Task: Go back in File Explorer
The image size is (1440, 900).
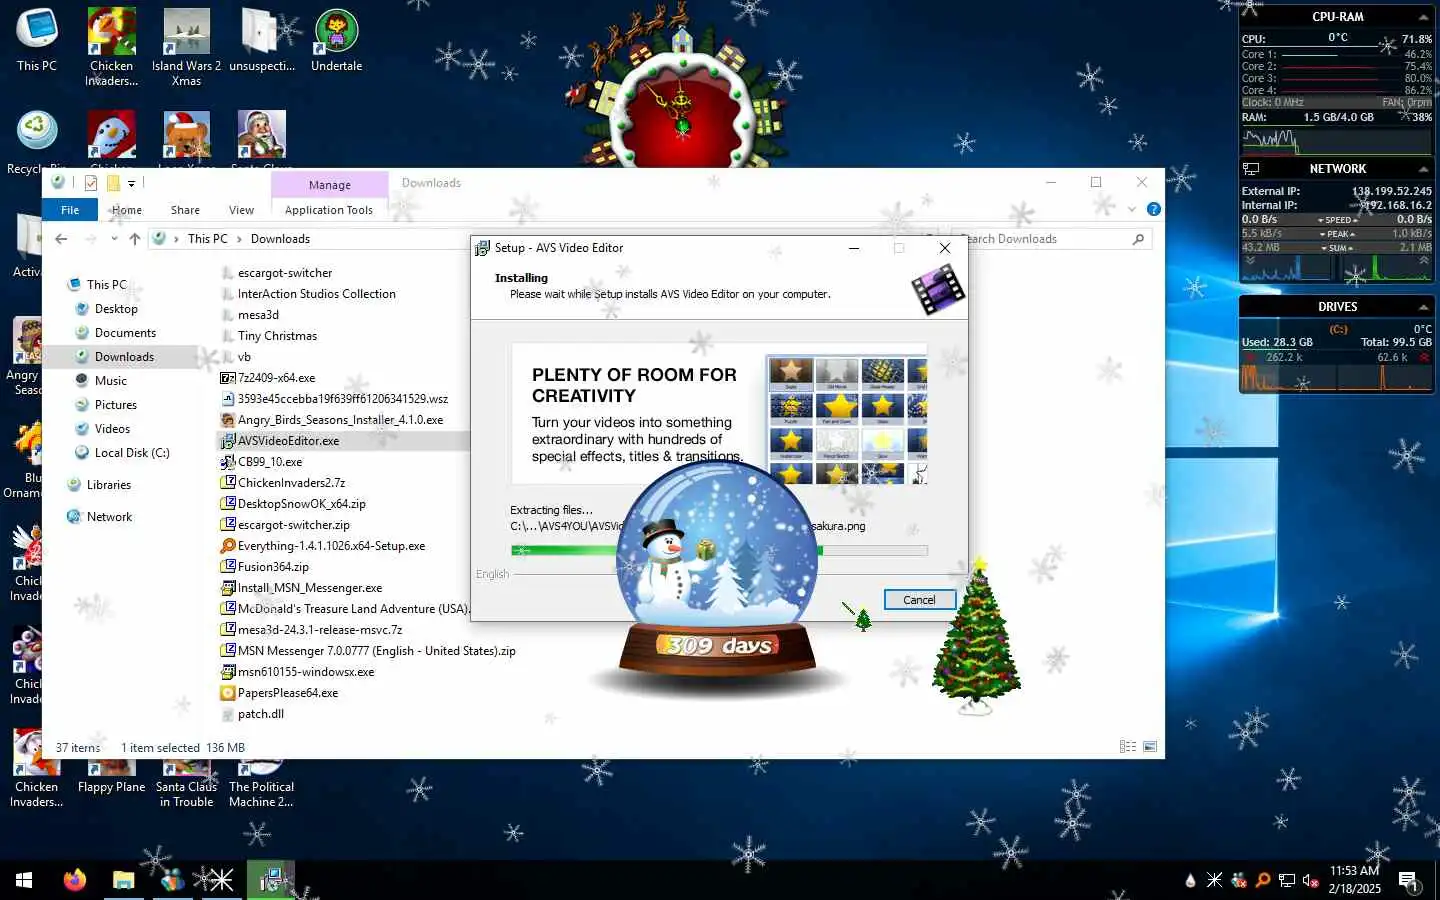Action: coord(62,239)
